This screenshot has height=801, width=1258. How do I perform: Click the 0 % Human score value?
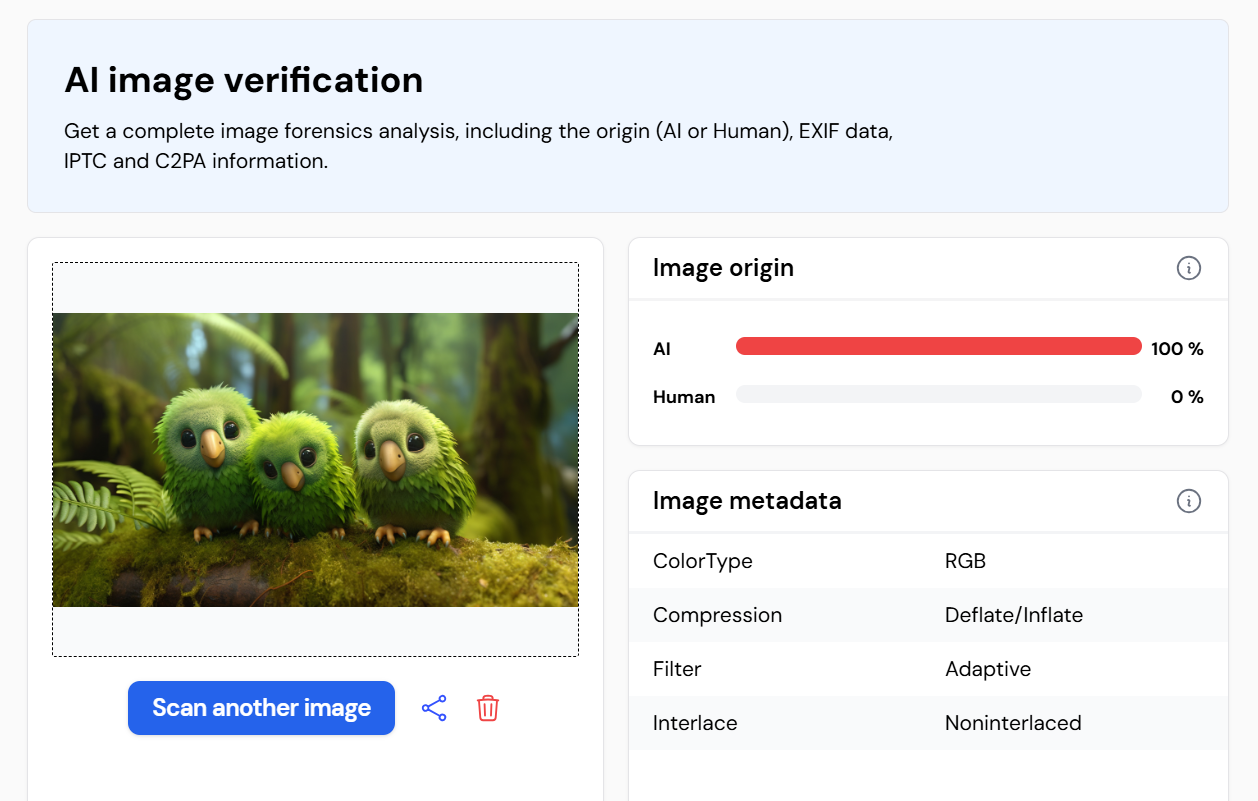coord(1187,397)
